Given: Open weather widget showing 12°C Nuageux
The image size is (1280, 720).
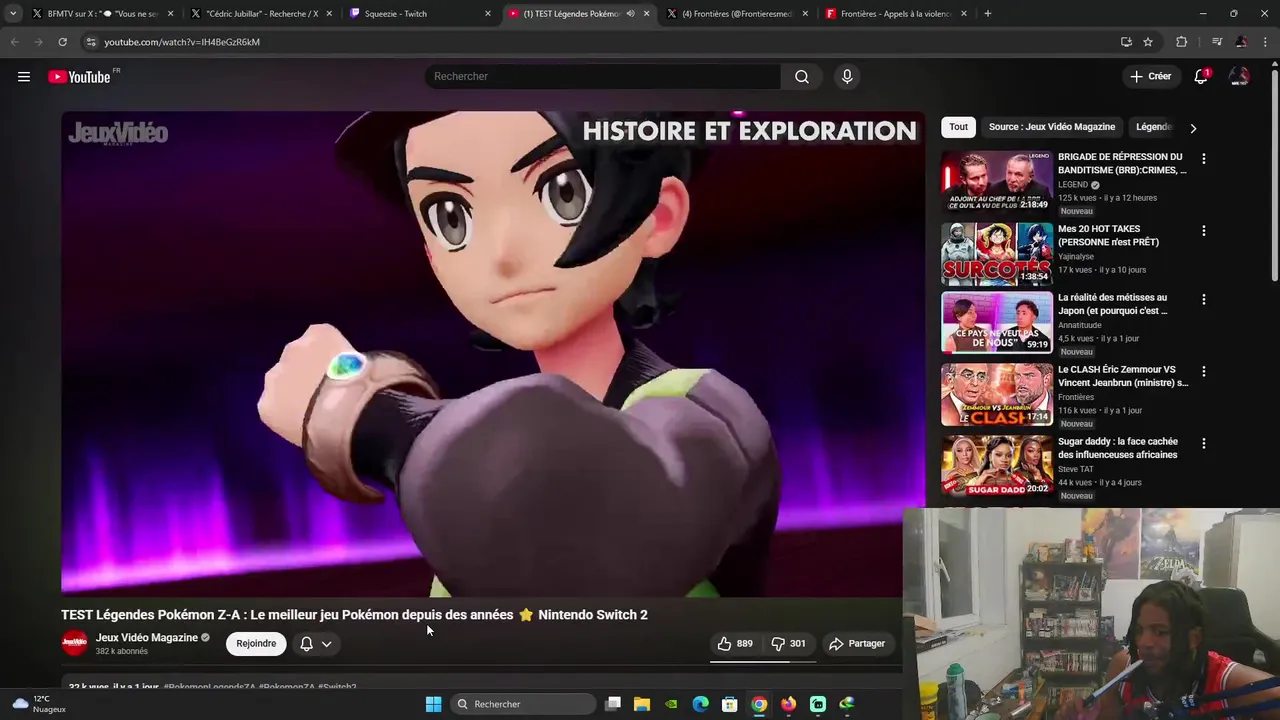Looking at the screenshot, I should coord(40,704).
